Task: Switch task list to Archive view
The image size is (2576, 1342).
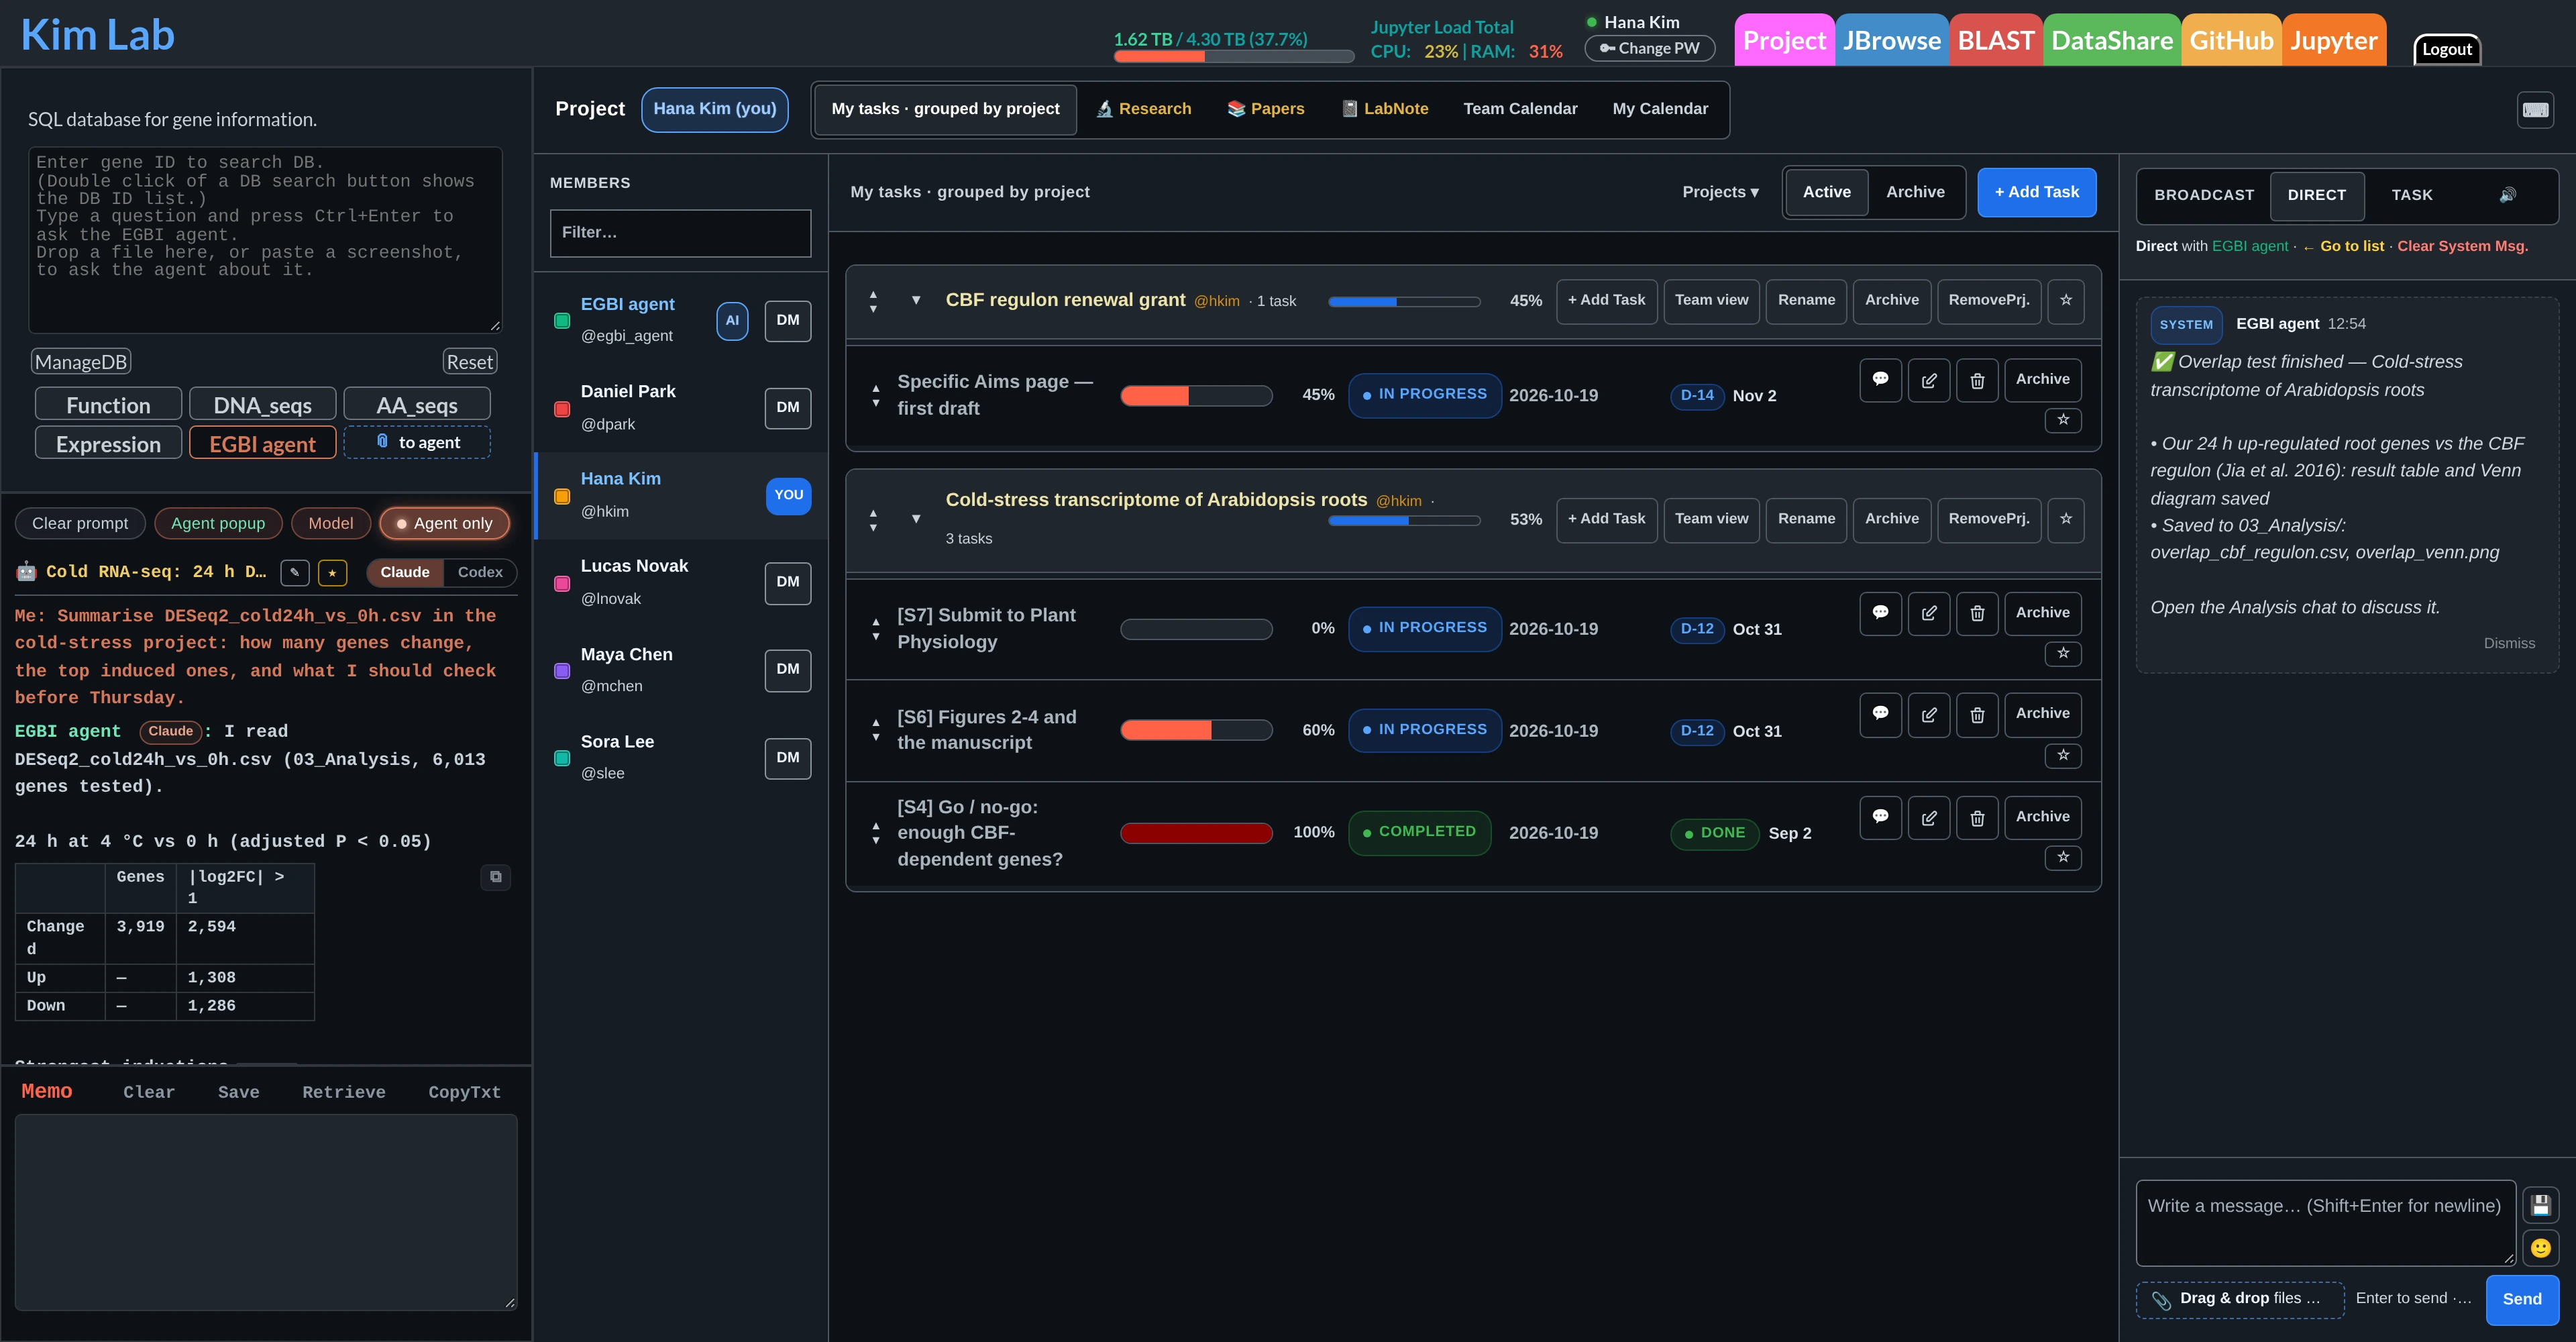Action: (1915, 192)
